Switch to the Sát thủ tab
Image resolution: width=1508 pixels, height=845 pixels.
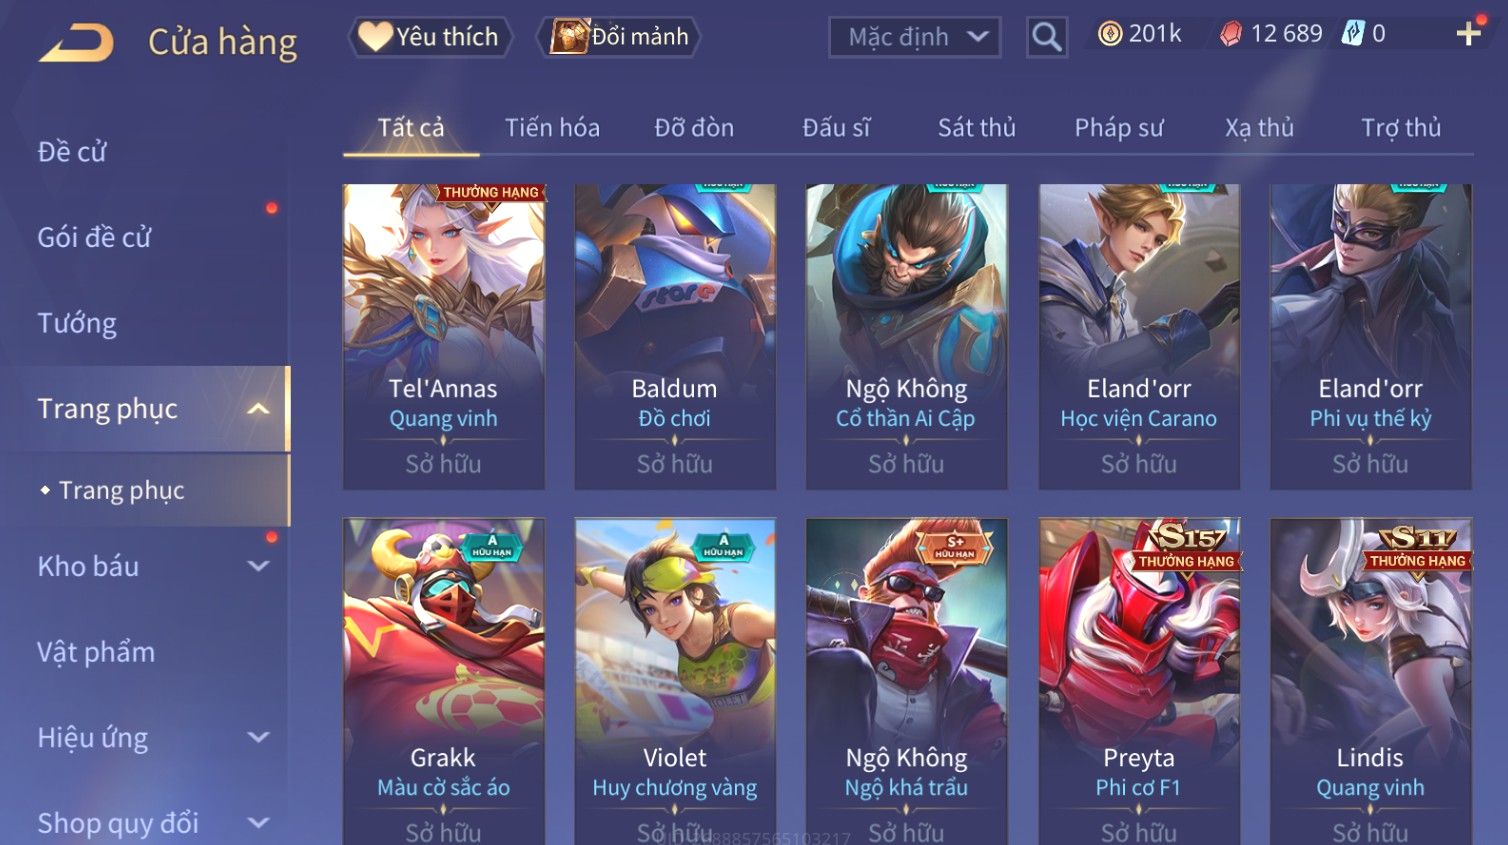pyautogui.click(x=977, y=128)
